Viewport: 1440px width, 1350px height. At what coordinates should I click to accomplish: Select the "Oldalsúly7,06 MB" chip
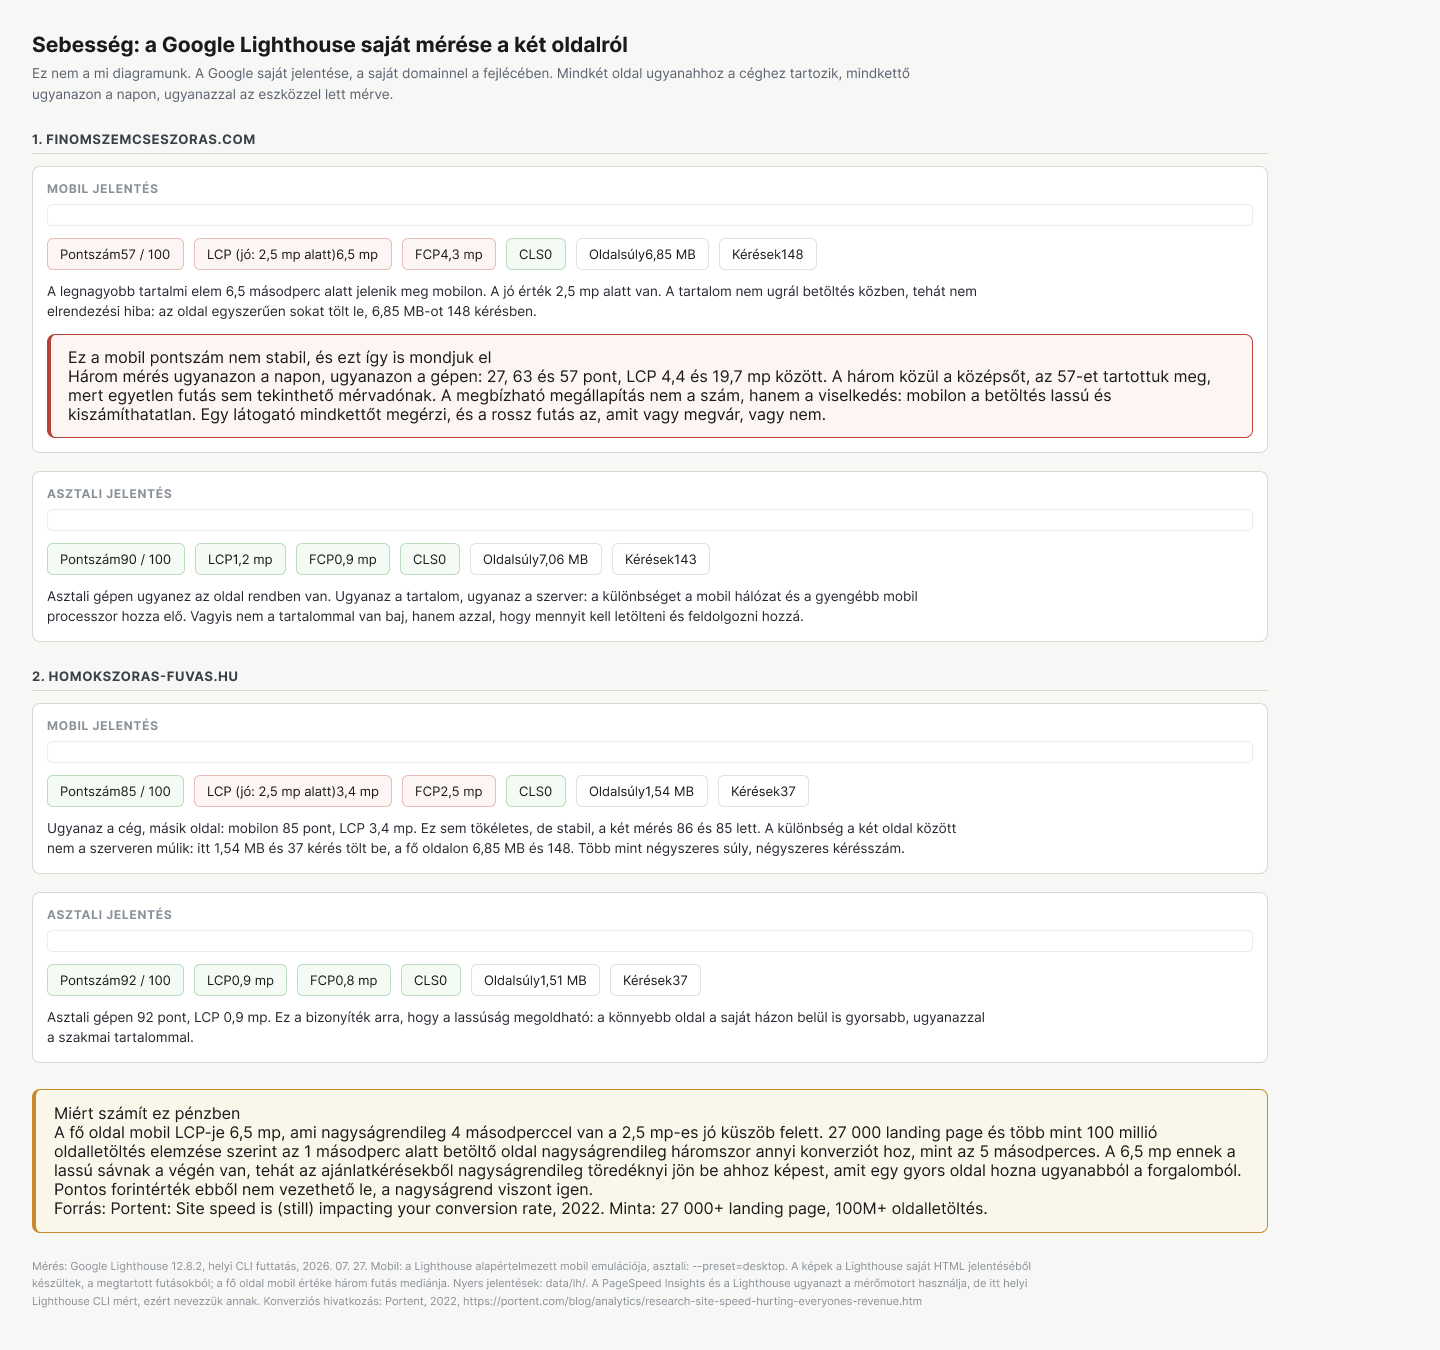tap(536, 559)
